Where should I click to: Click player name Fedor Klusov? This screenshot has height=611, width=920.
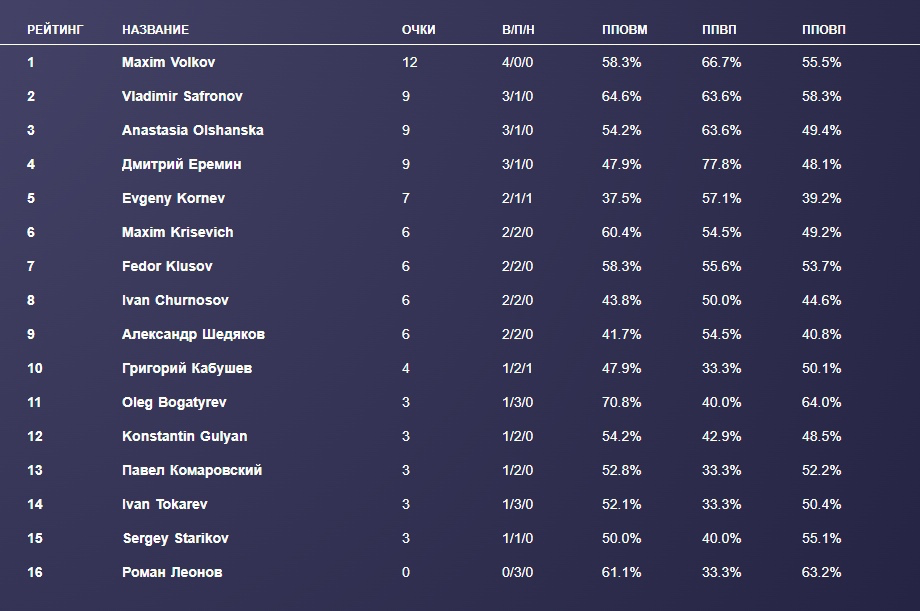167,266
